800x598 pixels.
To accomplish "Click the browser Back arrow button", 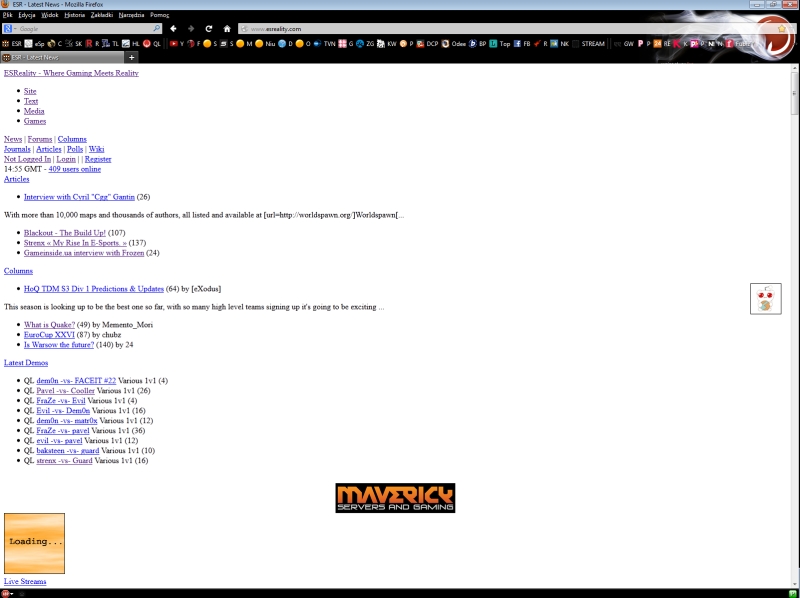I will coord(173,29).
